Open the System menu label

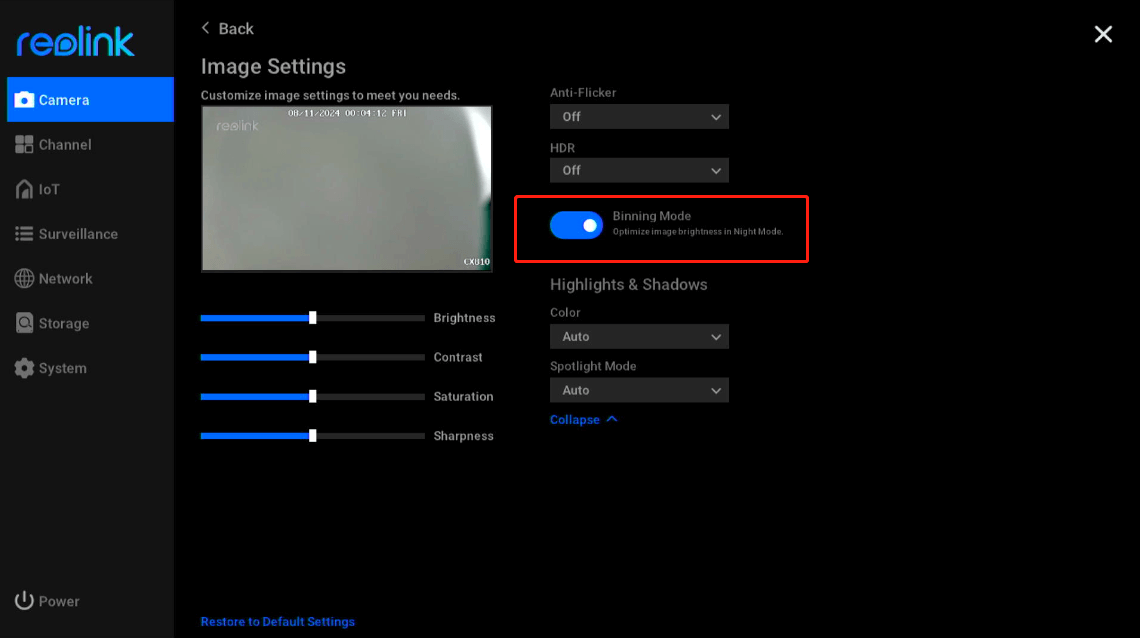click(x=63, y=368)
